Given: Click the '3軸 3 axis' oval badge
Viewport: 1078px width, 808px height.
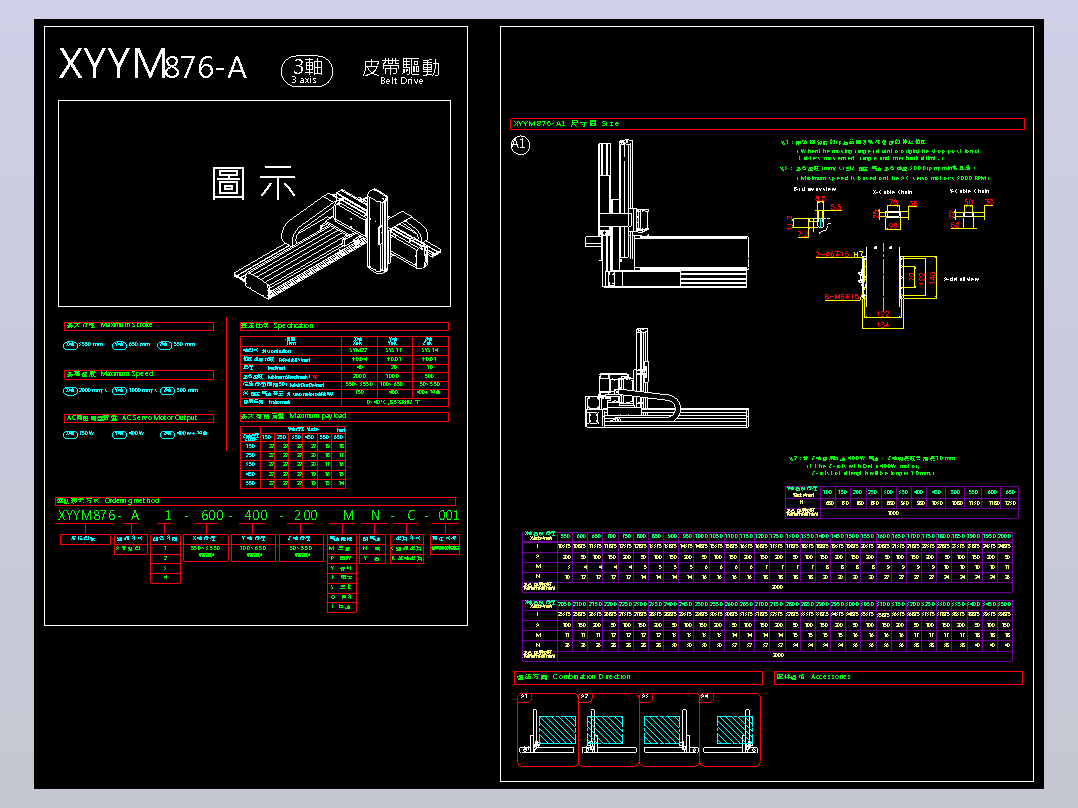Looking at the screenshot, I should coord(307,71).
